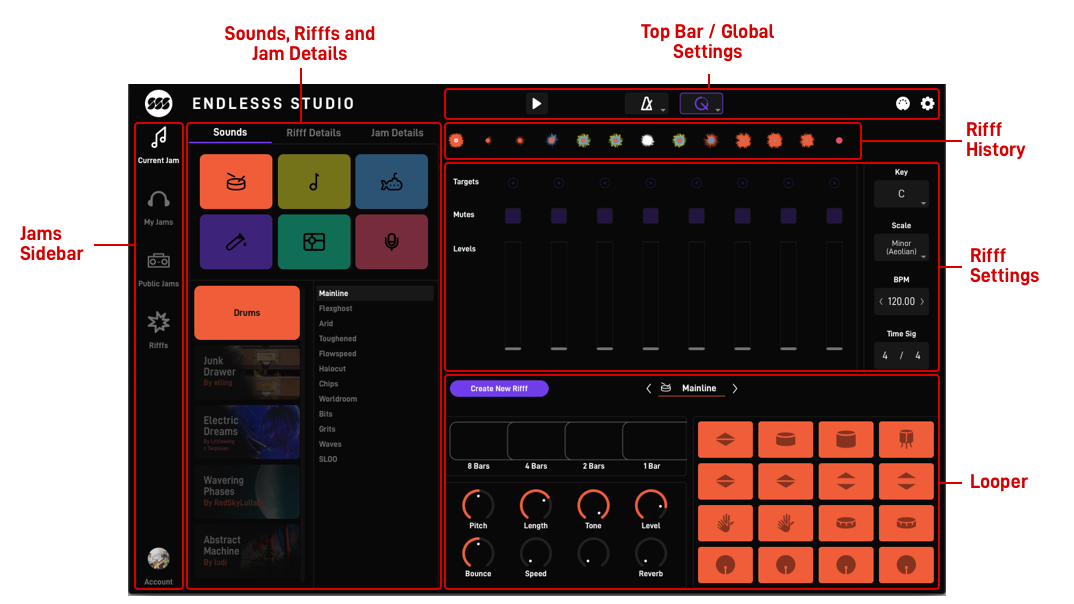Open the Rifffs sidebar section

[x=158, y=329]
